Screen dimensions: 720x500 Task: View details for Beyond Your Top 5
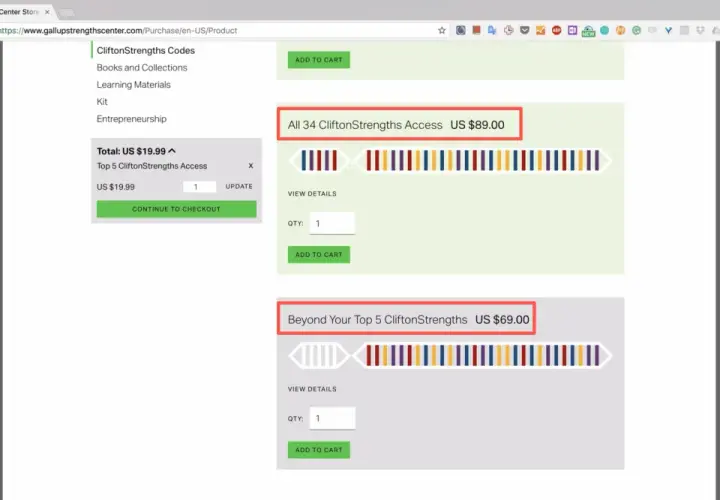click(312, 389)
